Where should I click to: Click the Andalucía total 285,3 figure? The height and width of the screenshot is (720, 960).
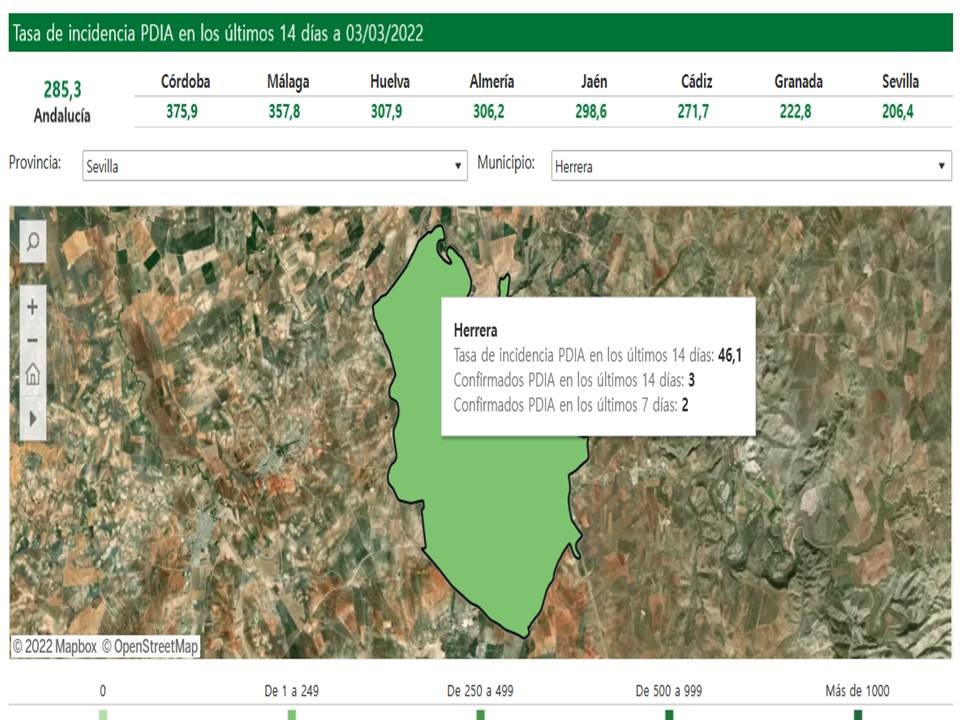tap(62, 91)
